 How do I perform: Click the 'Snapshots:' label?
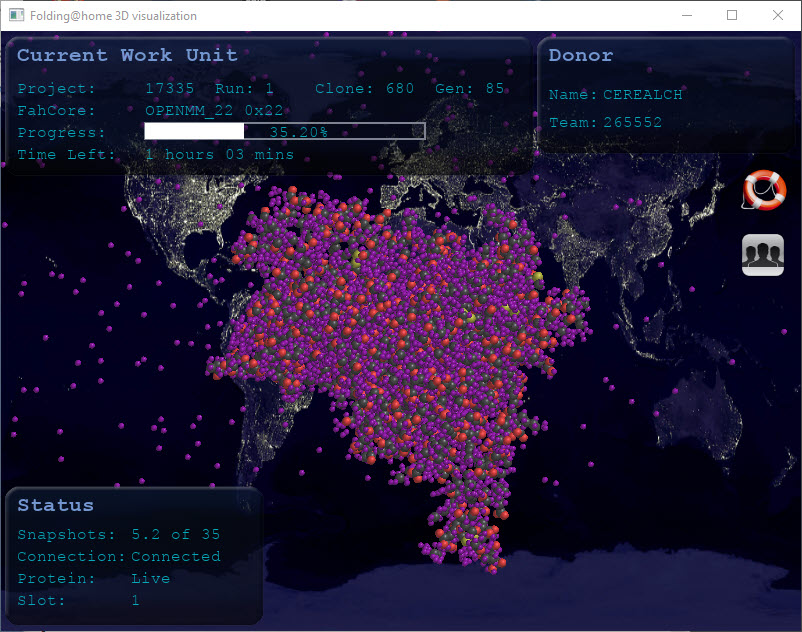tap(66, 534)
